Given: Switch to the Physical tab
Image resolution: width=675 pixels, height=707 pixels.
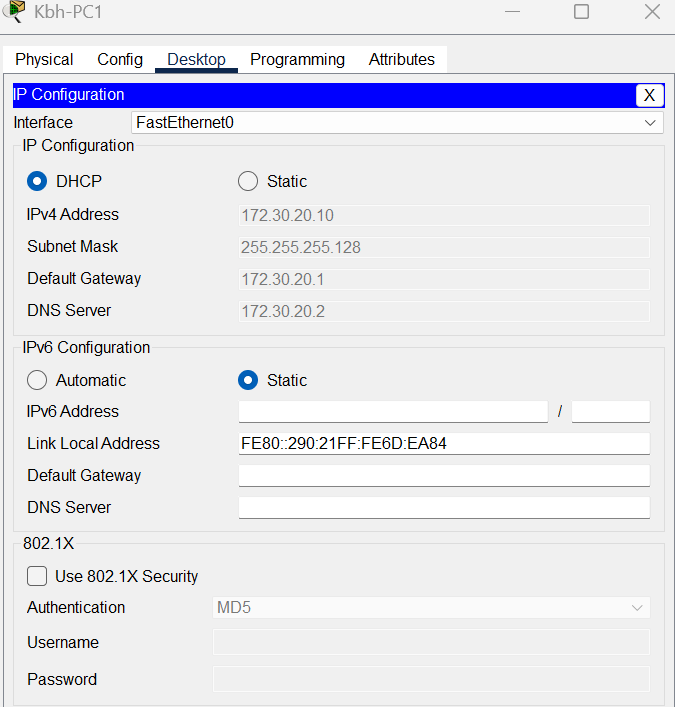Looking at the screenshot, I should (44, 60).
